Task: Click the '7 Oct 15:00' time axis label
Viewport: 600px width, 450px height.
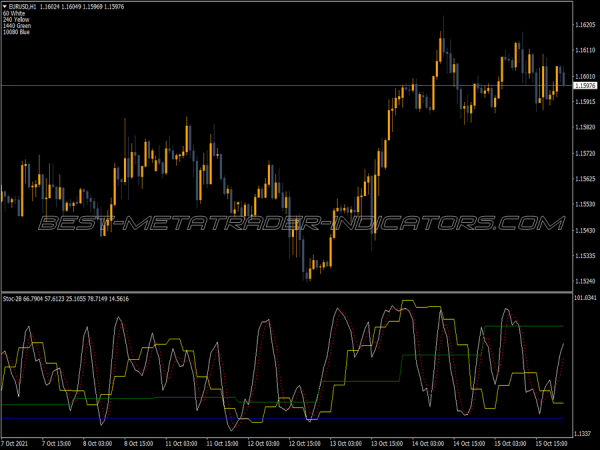Action: pos(56,443)
